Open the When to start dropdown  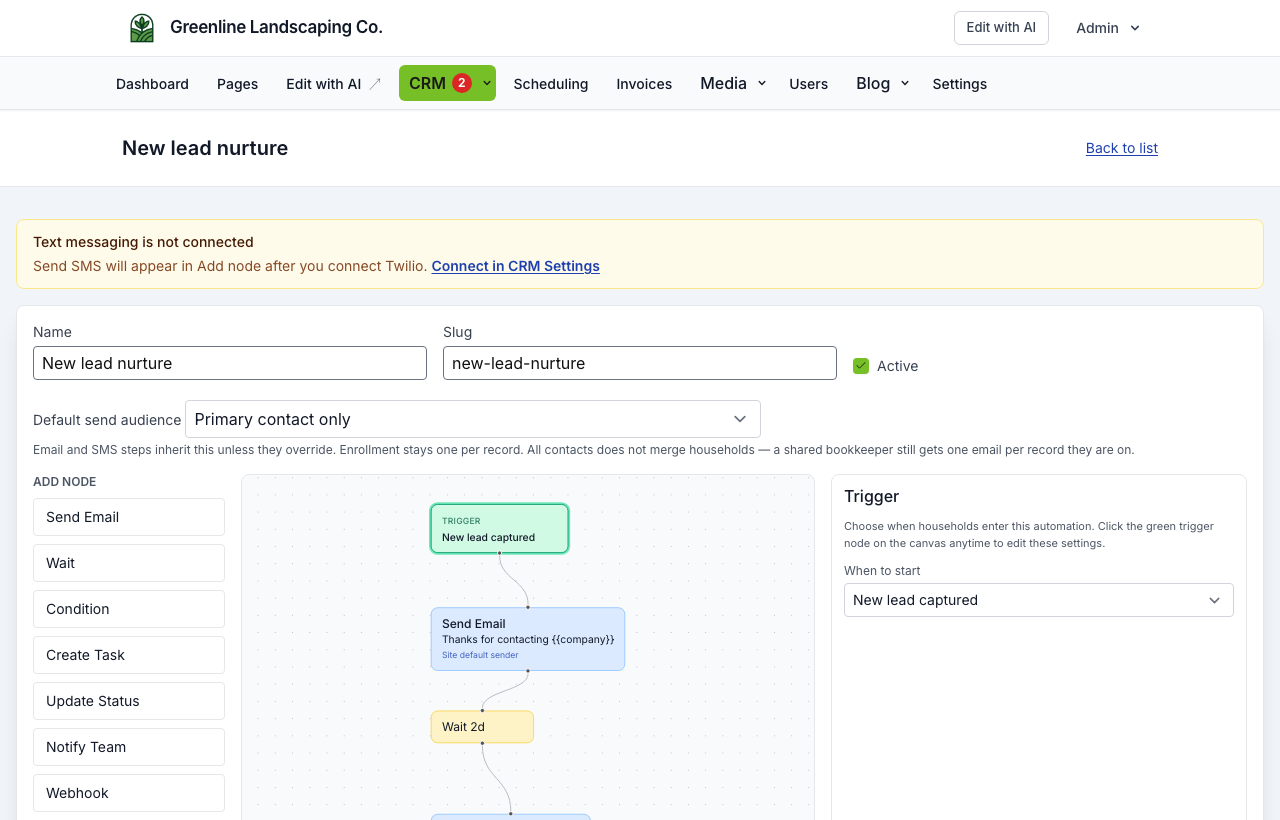click(x=1039, y=600)
